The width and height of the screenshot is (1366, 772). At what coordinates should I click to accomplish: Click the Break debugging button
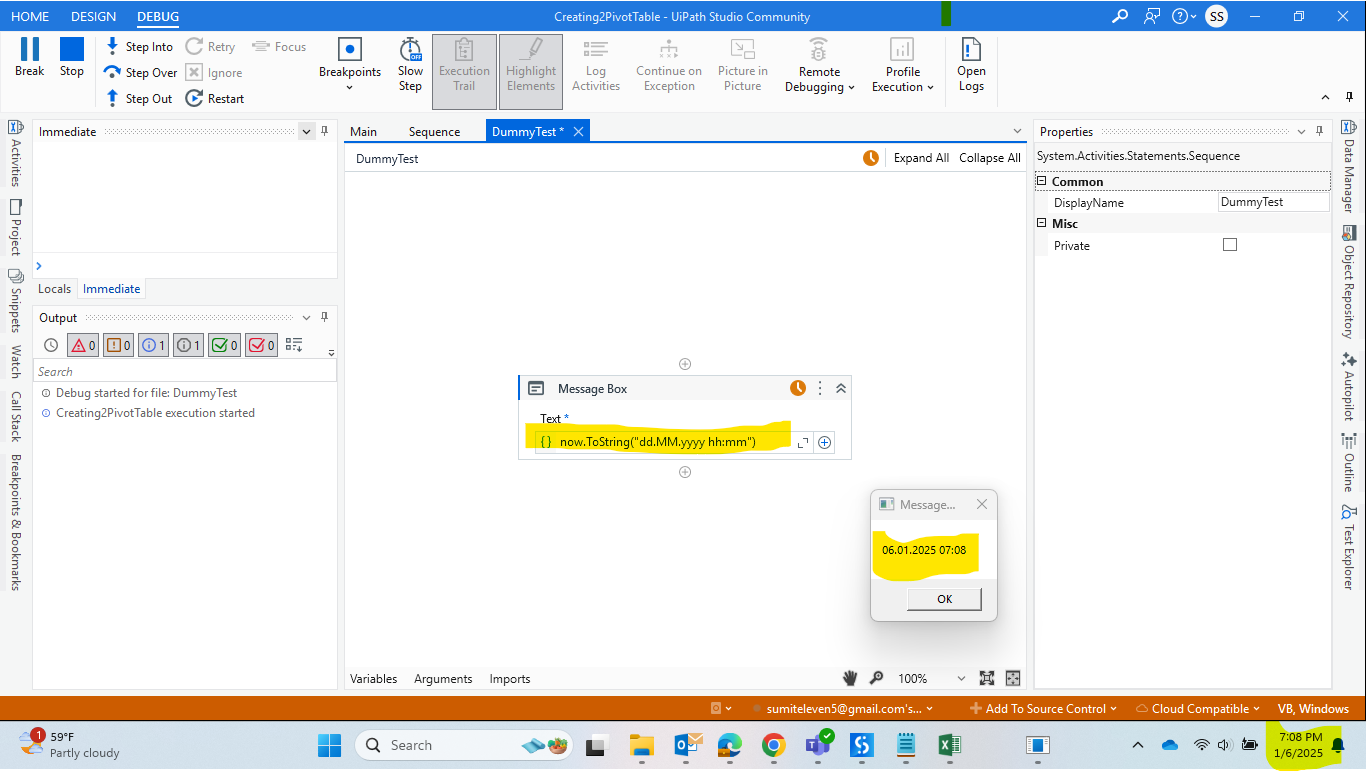pos(30,57)
